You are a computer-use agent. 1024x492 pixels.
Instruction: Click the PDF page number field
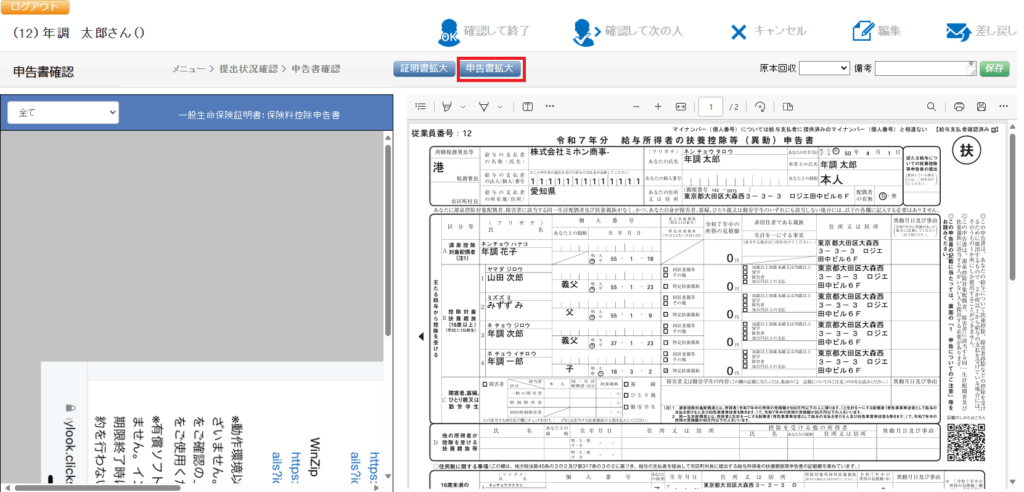click(710, 106)
